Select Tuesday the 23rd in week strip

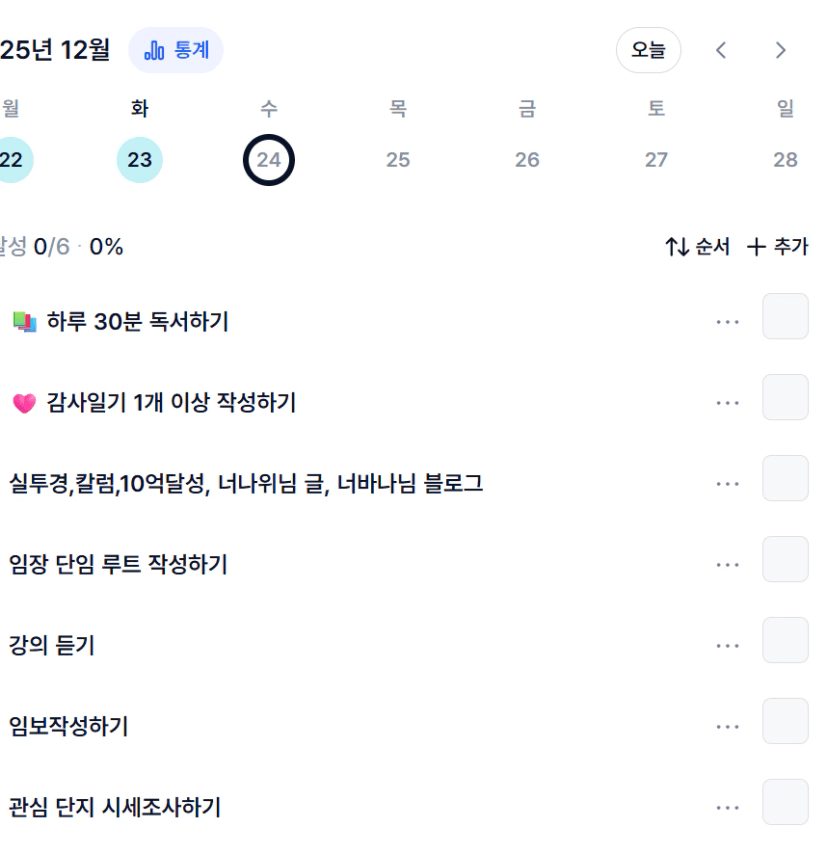point(140,160)
